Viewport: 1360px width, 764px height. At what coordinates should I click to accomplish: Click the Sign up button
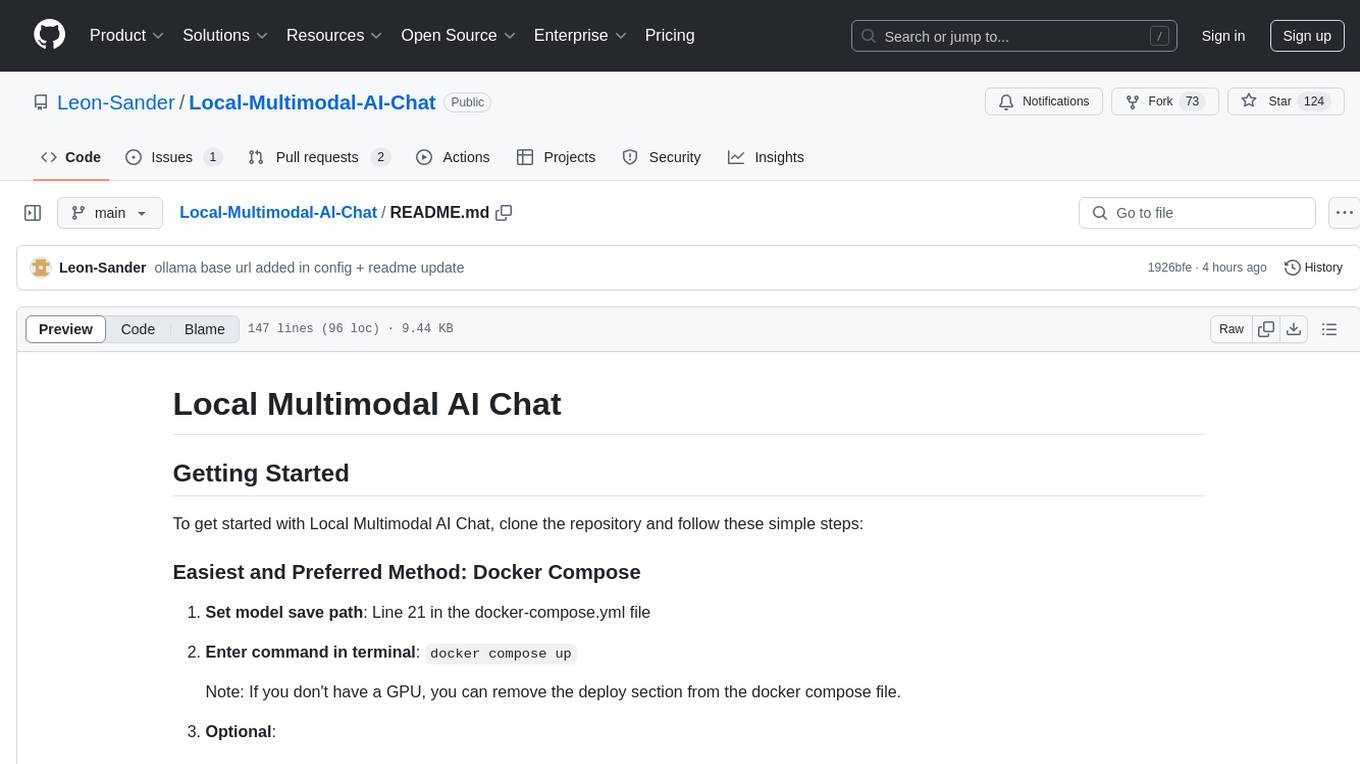tap(1307, 36)
